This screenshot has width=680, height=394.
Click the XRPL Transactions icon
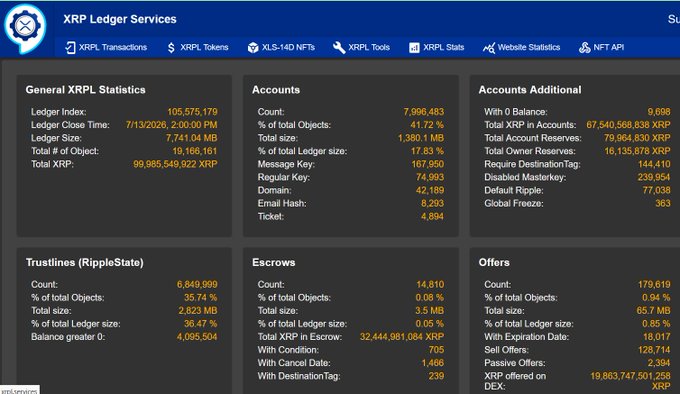pos(70,47)
